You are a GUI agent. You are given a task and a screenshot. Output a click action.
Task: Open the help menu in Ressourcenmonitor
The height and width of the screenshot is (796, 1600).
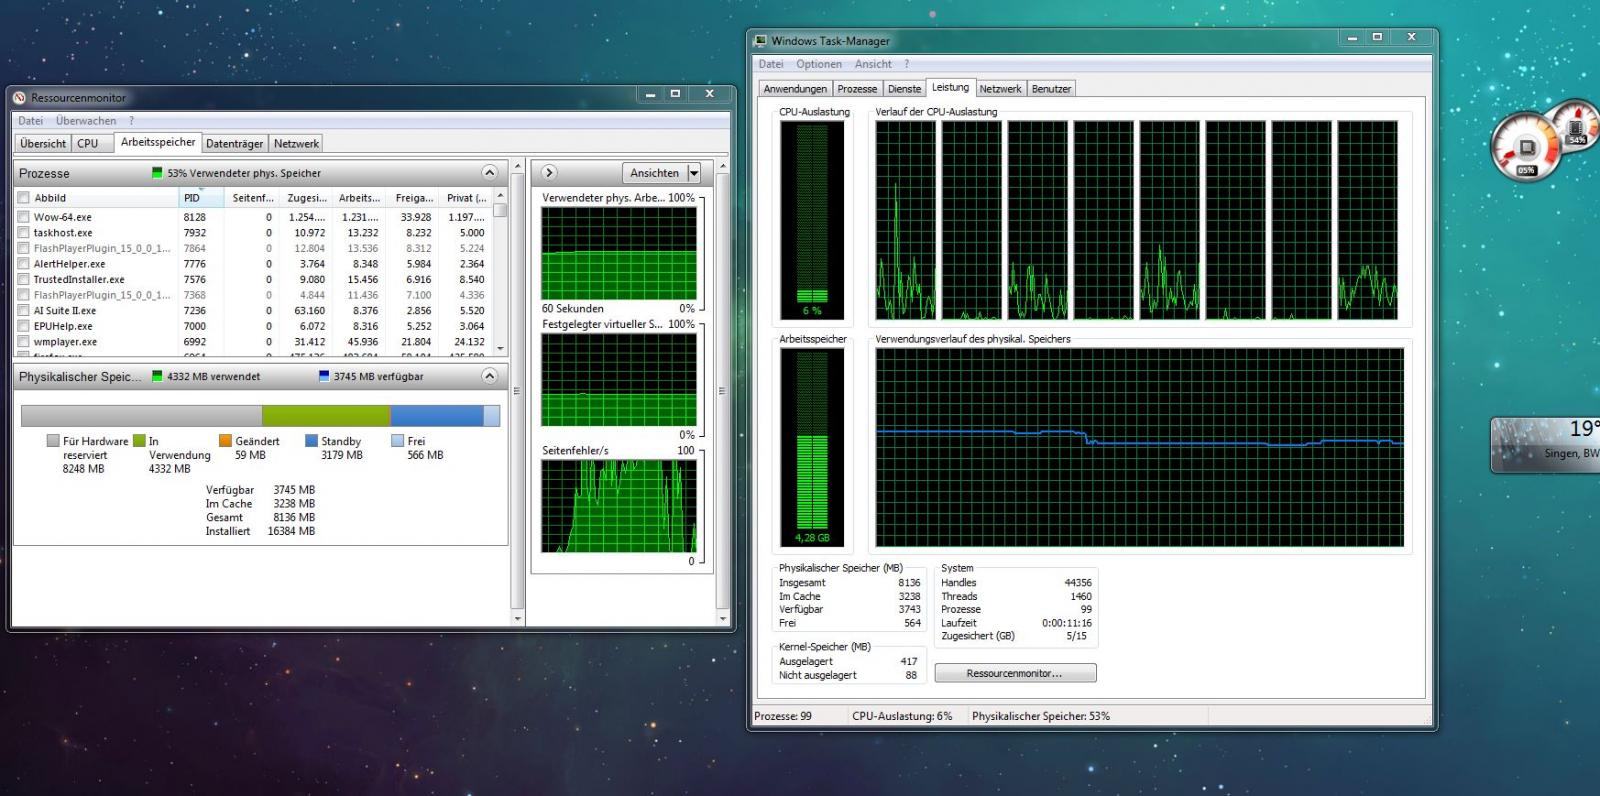[131, 121]
